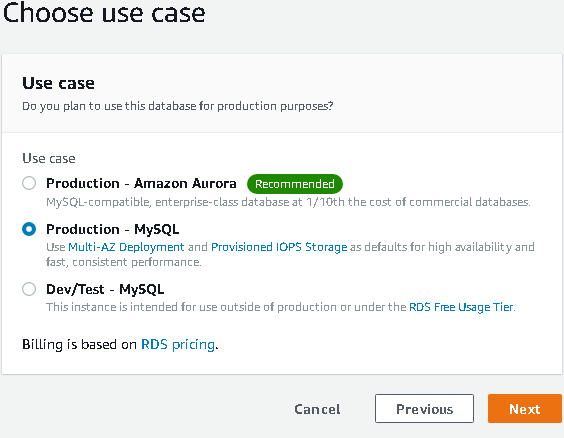Select the Production - Amazon Aurora radio button
Screen dimensions: 564x438
coord(29,183)
